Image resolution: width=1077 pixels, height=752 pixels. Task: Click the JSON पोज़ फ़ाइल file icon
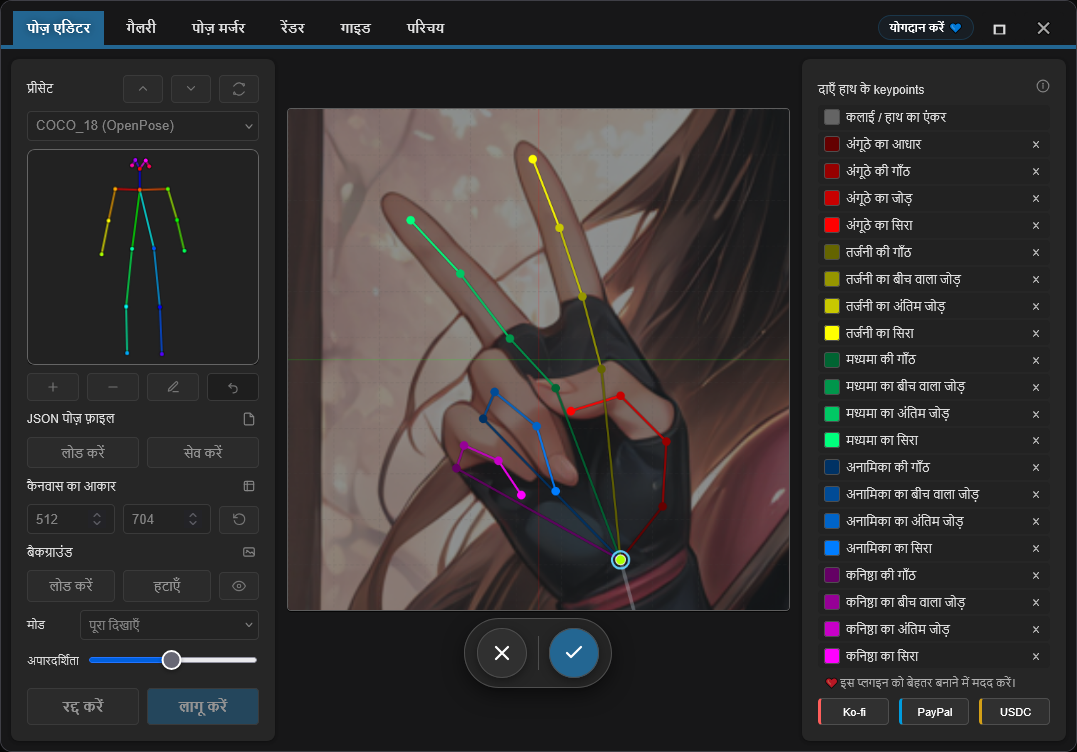[x=249, y=419]
